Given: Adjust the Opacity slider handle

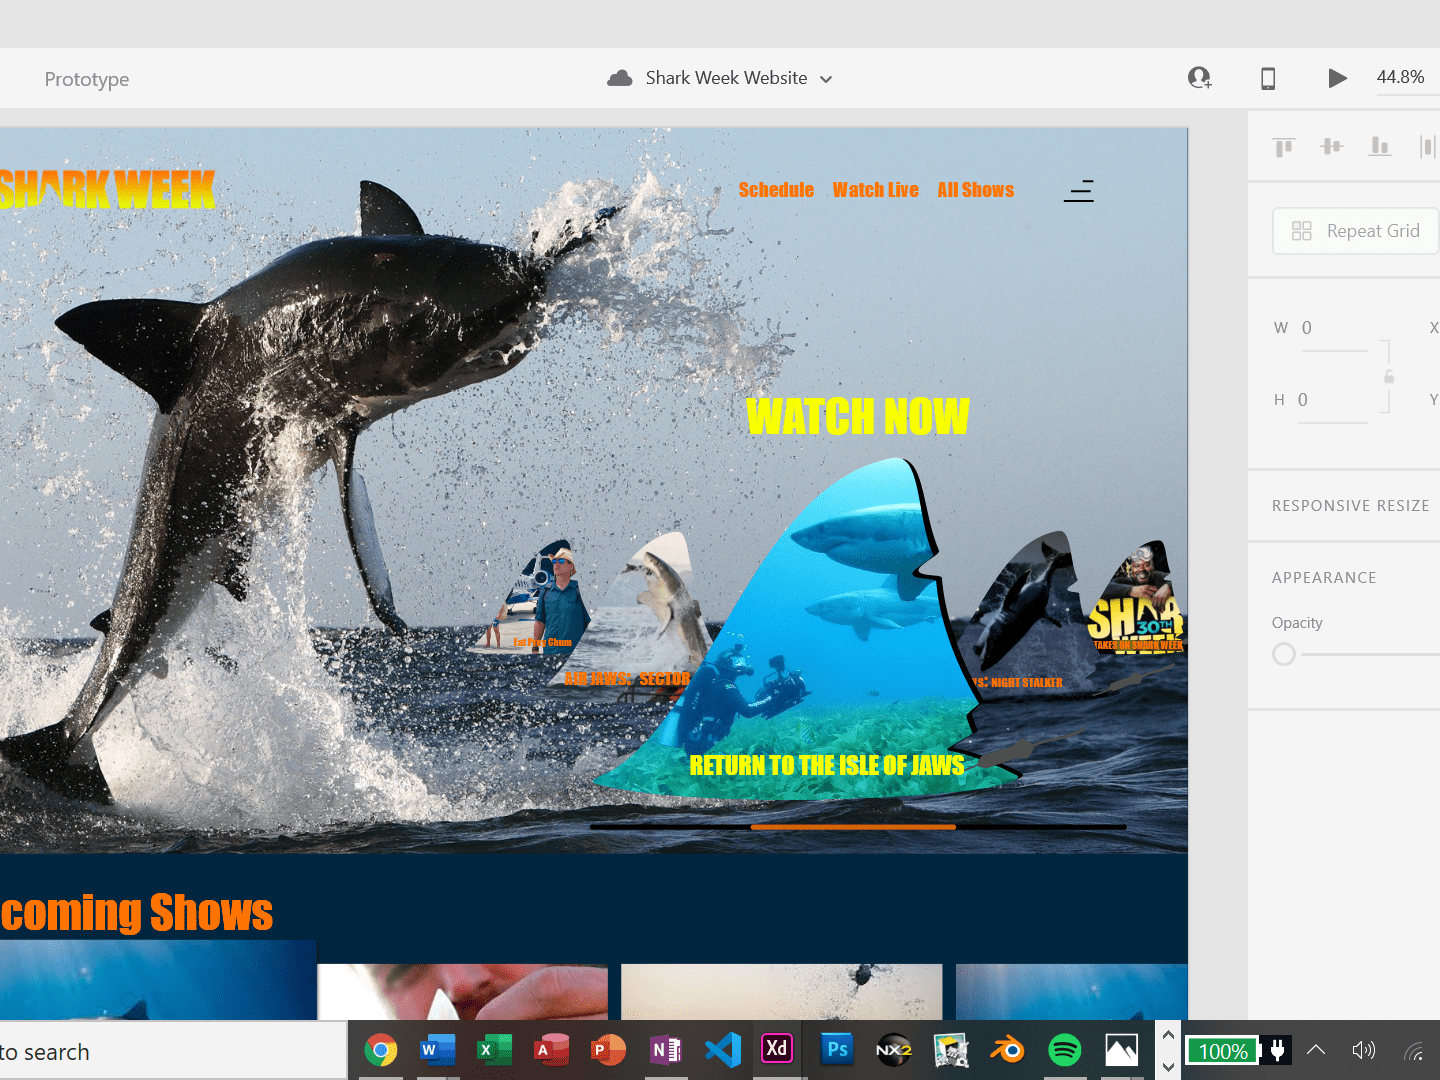Looking at the screenshot, I should 1284,654.
